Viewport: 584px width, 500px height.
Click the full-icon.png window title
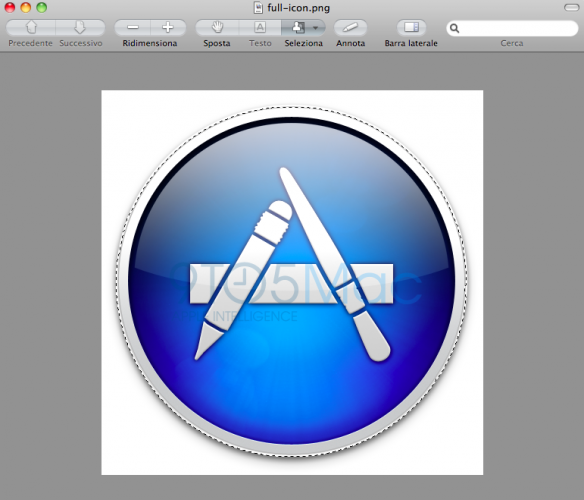tap(298, 8)
